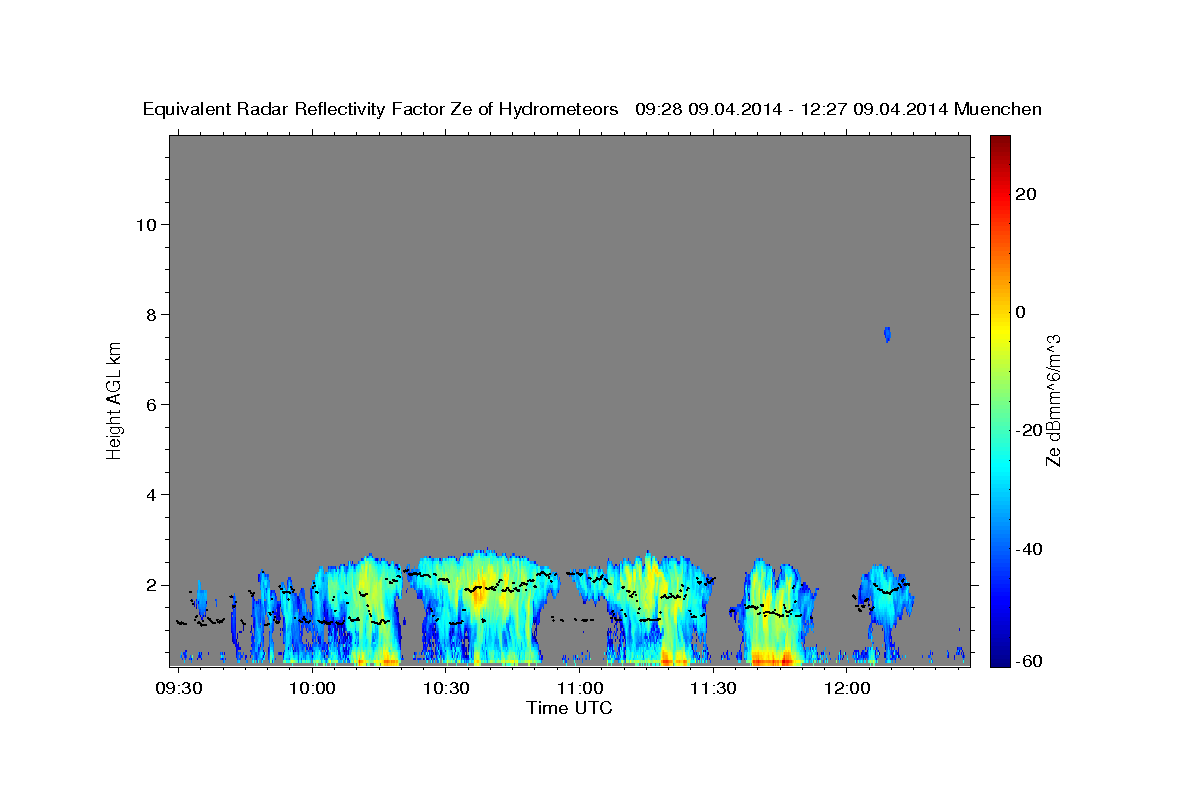Click the yellow region of the colorbar

click(999, 330)
